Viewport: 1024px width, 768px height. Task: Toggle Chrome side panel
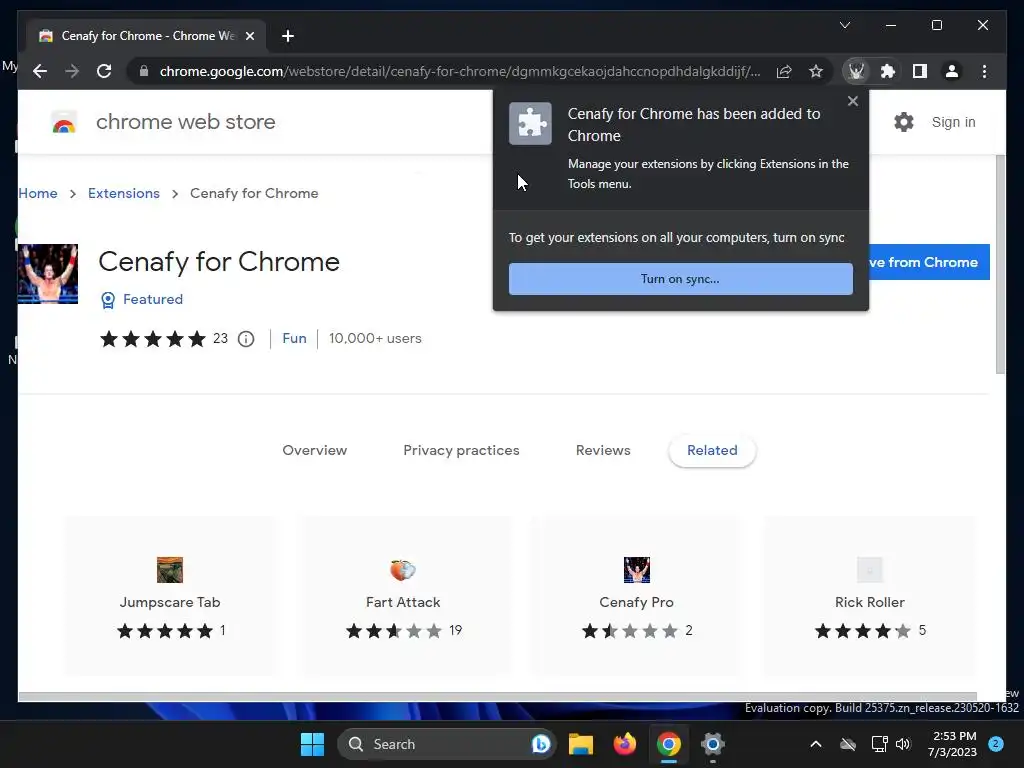point(920,71)
